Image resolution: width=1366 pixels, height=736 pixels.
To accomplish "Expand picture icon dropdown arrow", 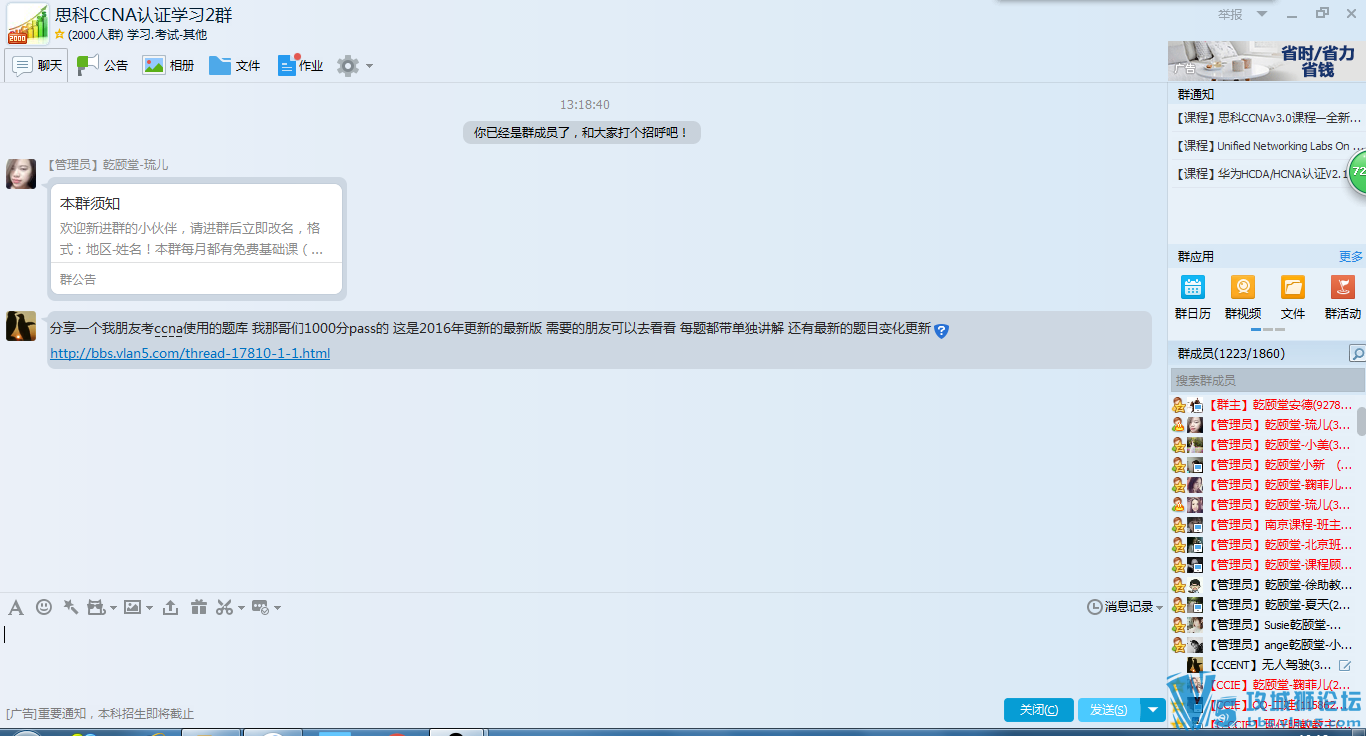I will point(149,608).
